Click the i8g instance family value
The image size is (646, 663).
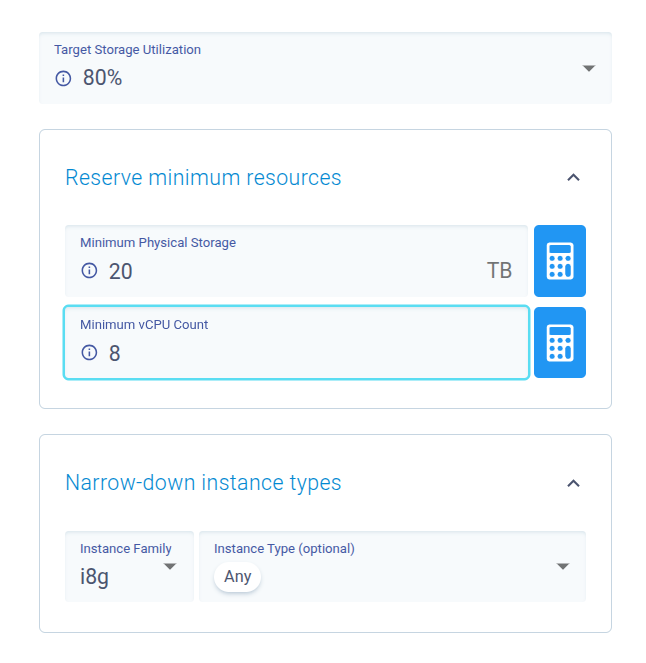click(x=100, y=577)
